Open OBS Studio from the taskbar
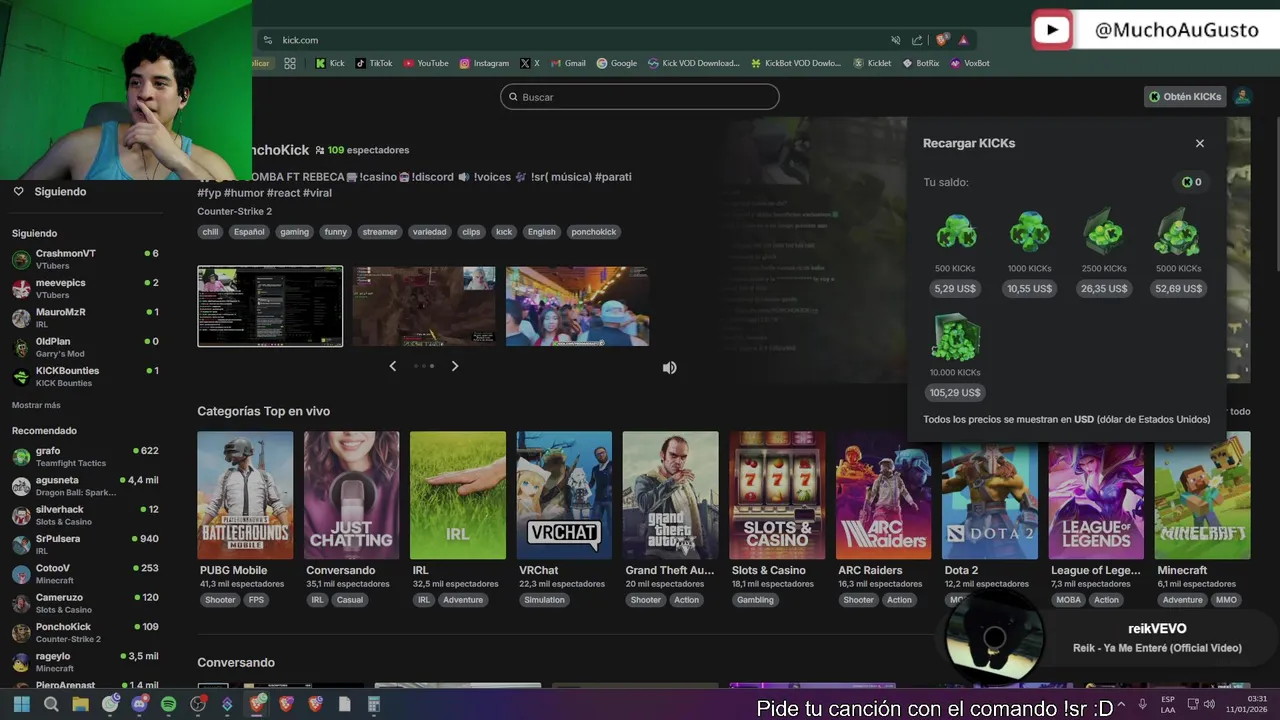Image resolution: width=1280 pixels, height=720 pixels. point(198,704)
